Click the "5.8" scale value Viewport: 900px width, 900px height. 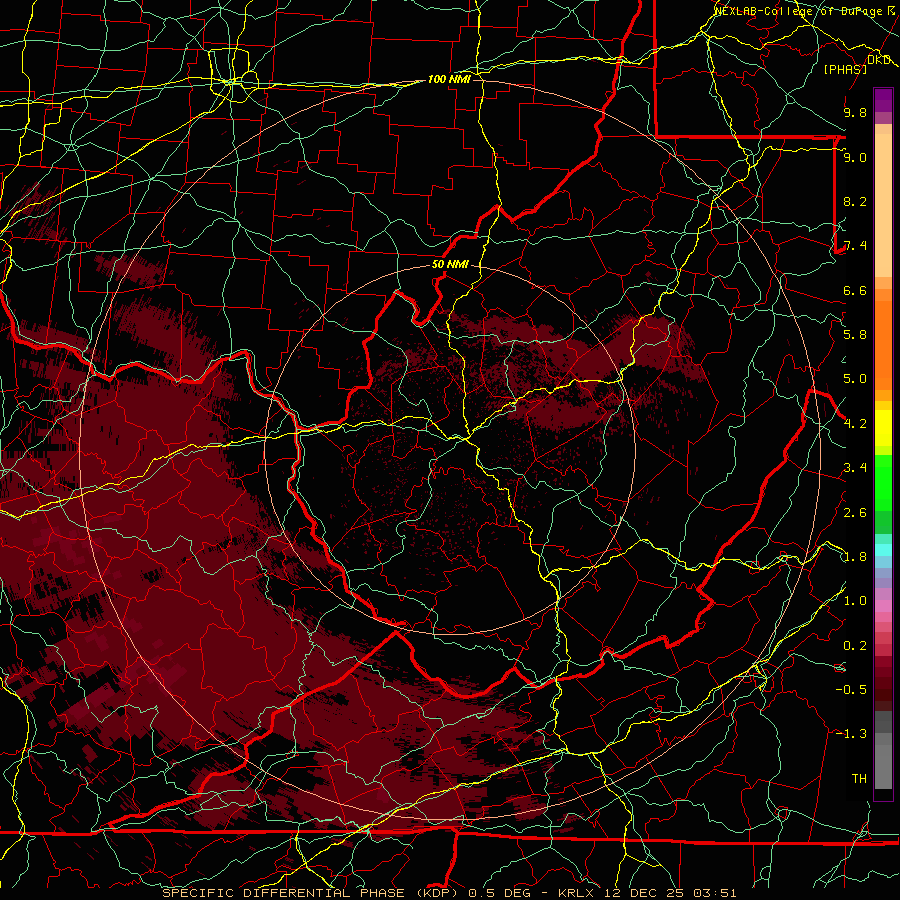(x=855, y=335)
